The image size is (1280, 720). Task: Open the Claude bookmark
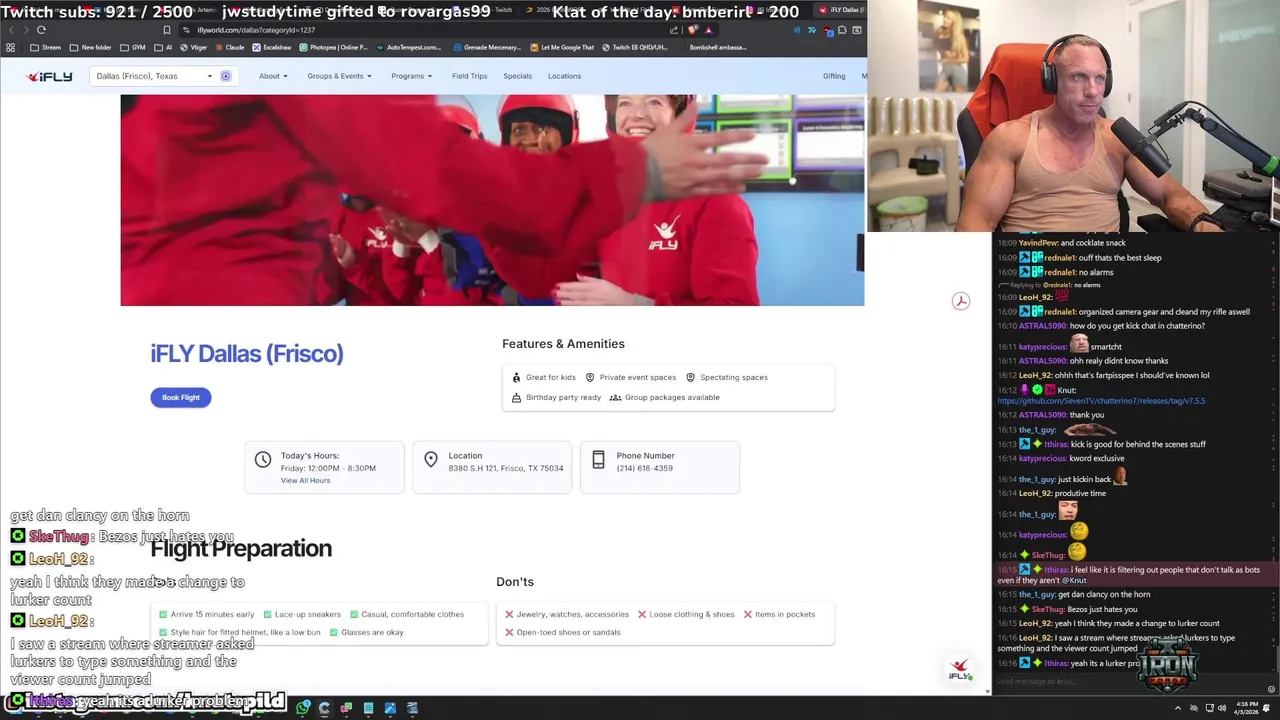click(x=230, y=47)
